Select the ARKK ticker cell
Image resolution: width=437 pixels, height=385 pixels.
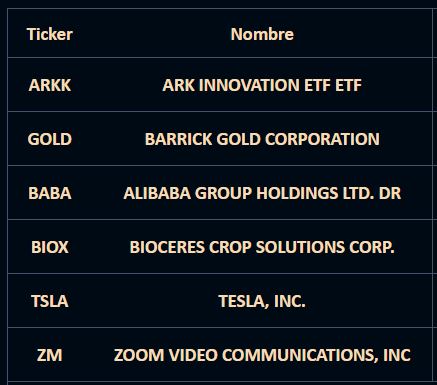tap(50, 85)
